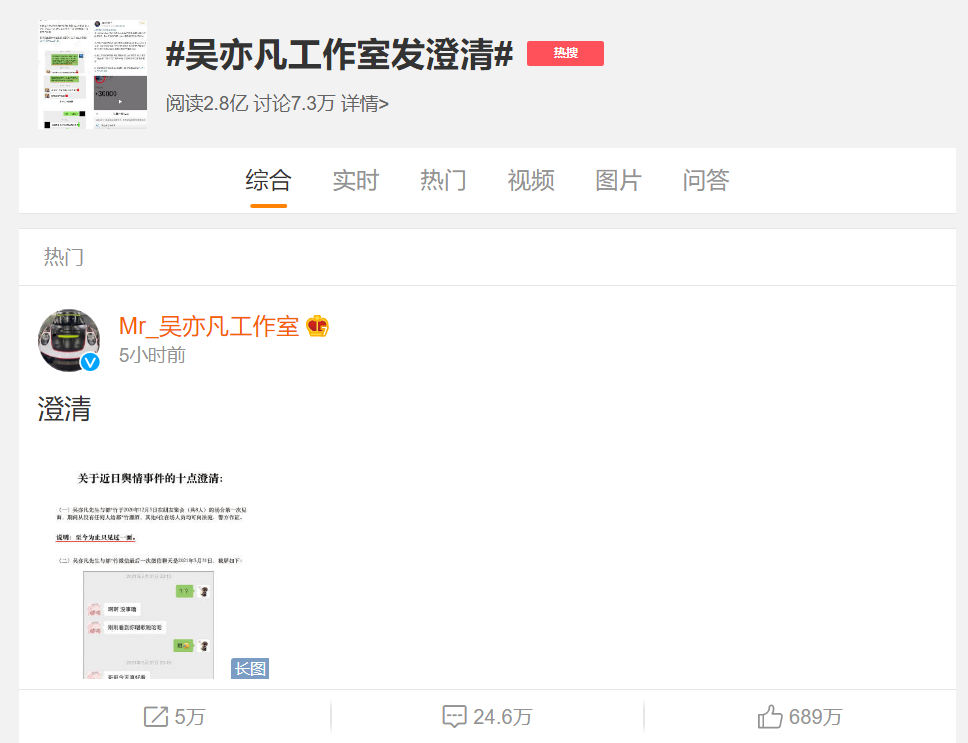Image resolution: width=968 pixels, height=743 pixels.
Task: Open the 视频 tab
Action: tap(531, 180)
